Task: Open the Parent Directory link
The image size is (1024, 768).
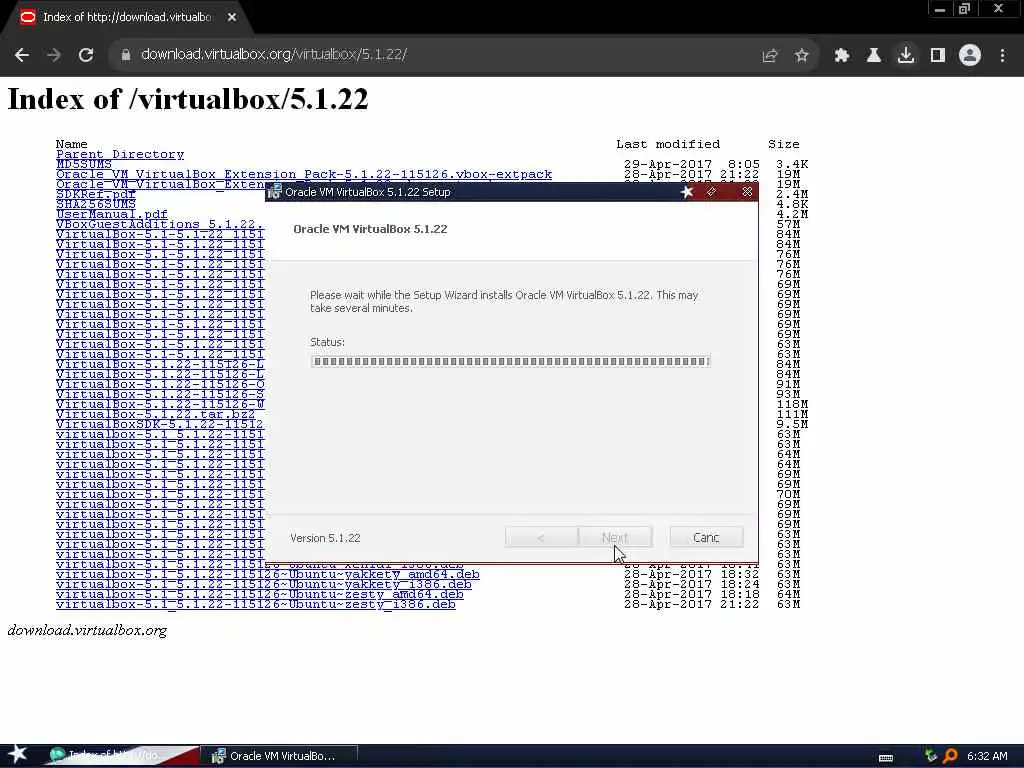Action: click(x=120, y=154)
